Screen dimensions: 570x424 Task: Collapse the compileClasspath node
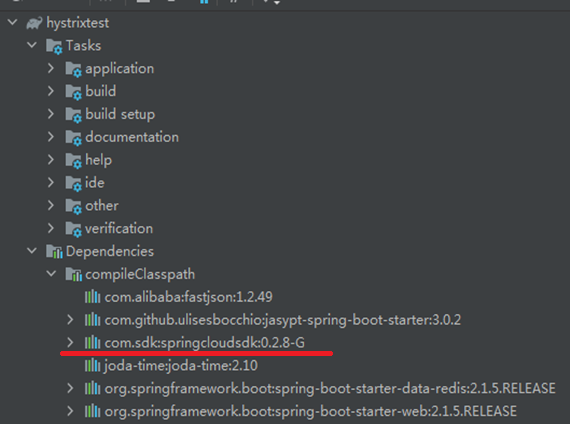[51, 273]
